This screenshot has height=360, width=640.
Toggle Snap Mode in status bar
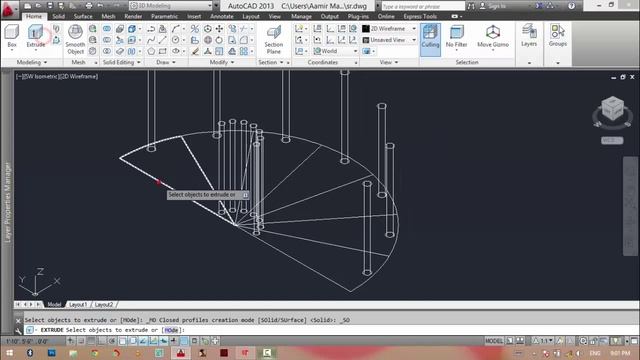click(x=81, y=340)
